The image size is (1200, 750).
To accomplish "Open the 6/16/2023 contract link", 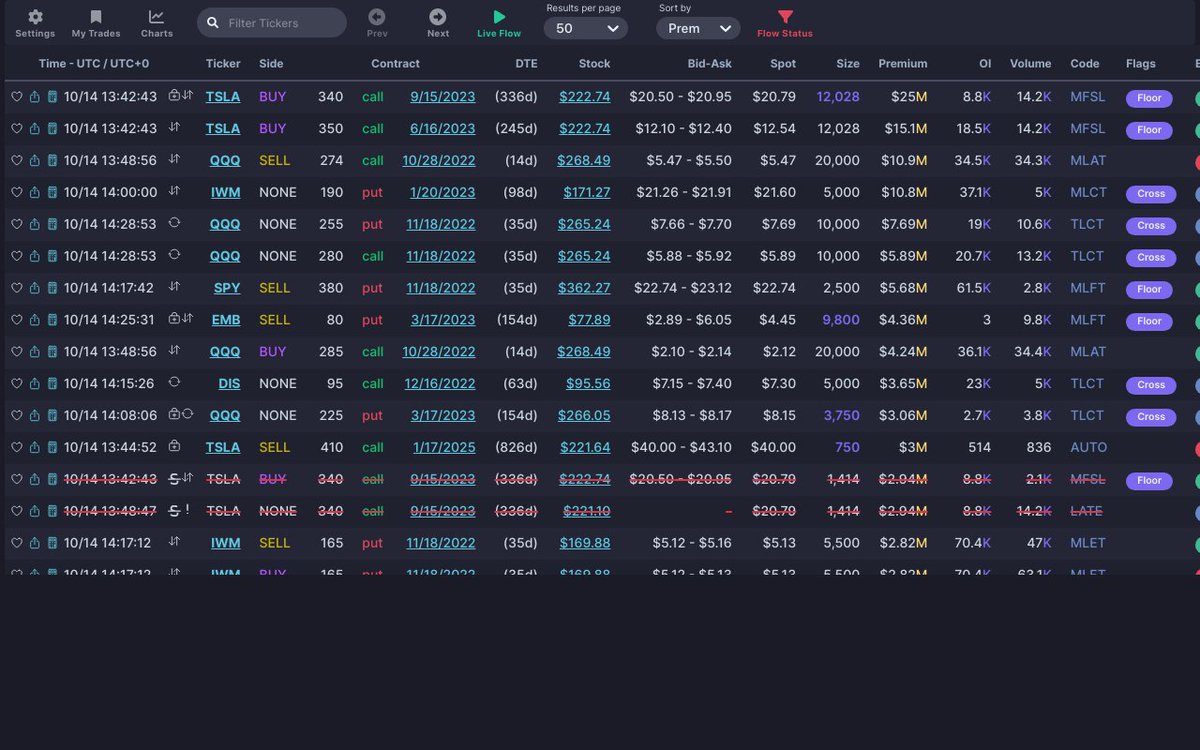I will [x=443, y=129].
